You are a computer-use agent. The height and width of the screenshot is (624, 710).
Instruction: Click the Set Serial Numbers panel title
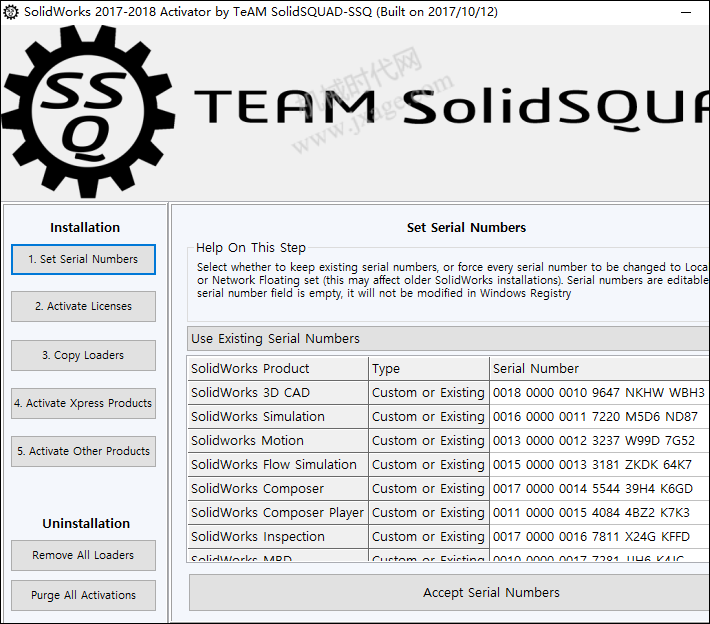(x=466, y=227)
